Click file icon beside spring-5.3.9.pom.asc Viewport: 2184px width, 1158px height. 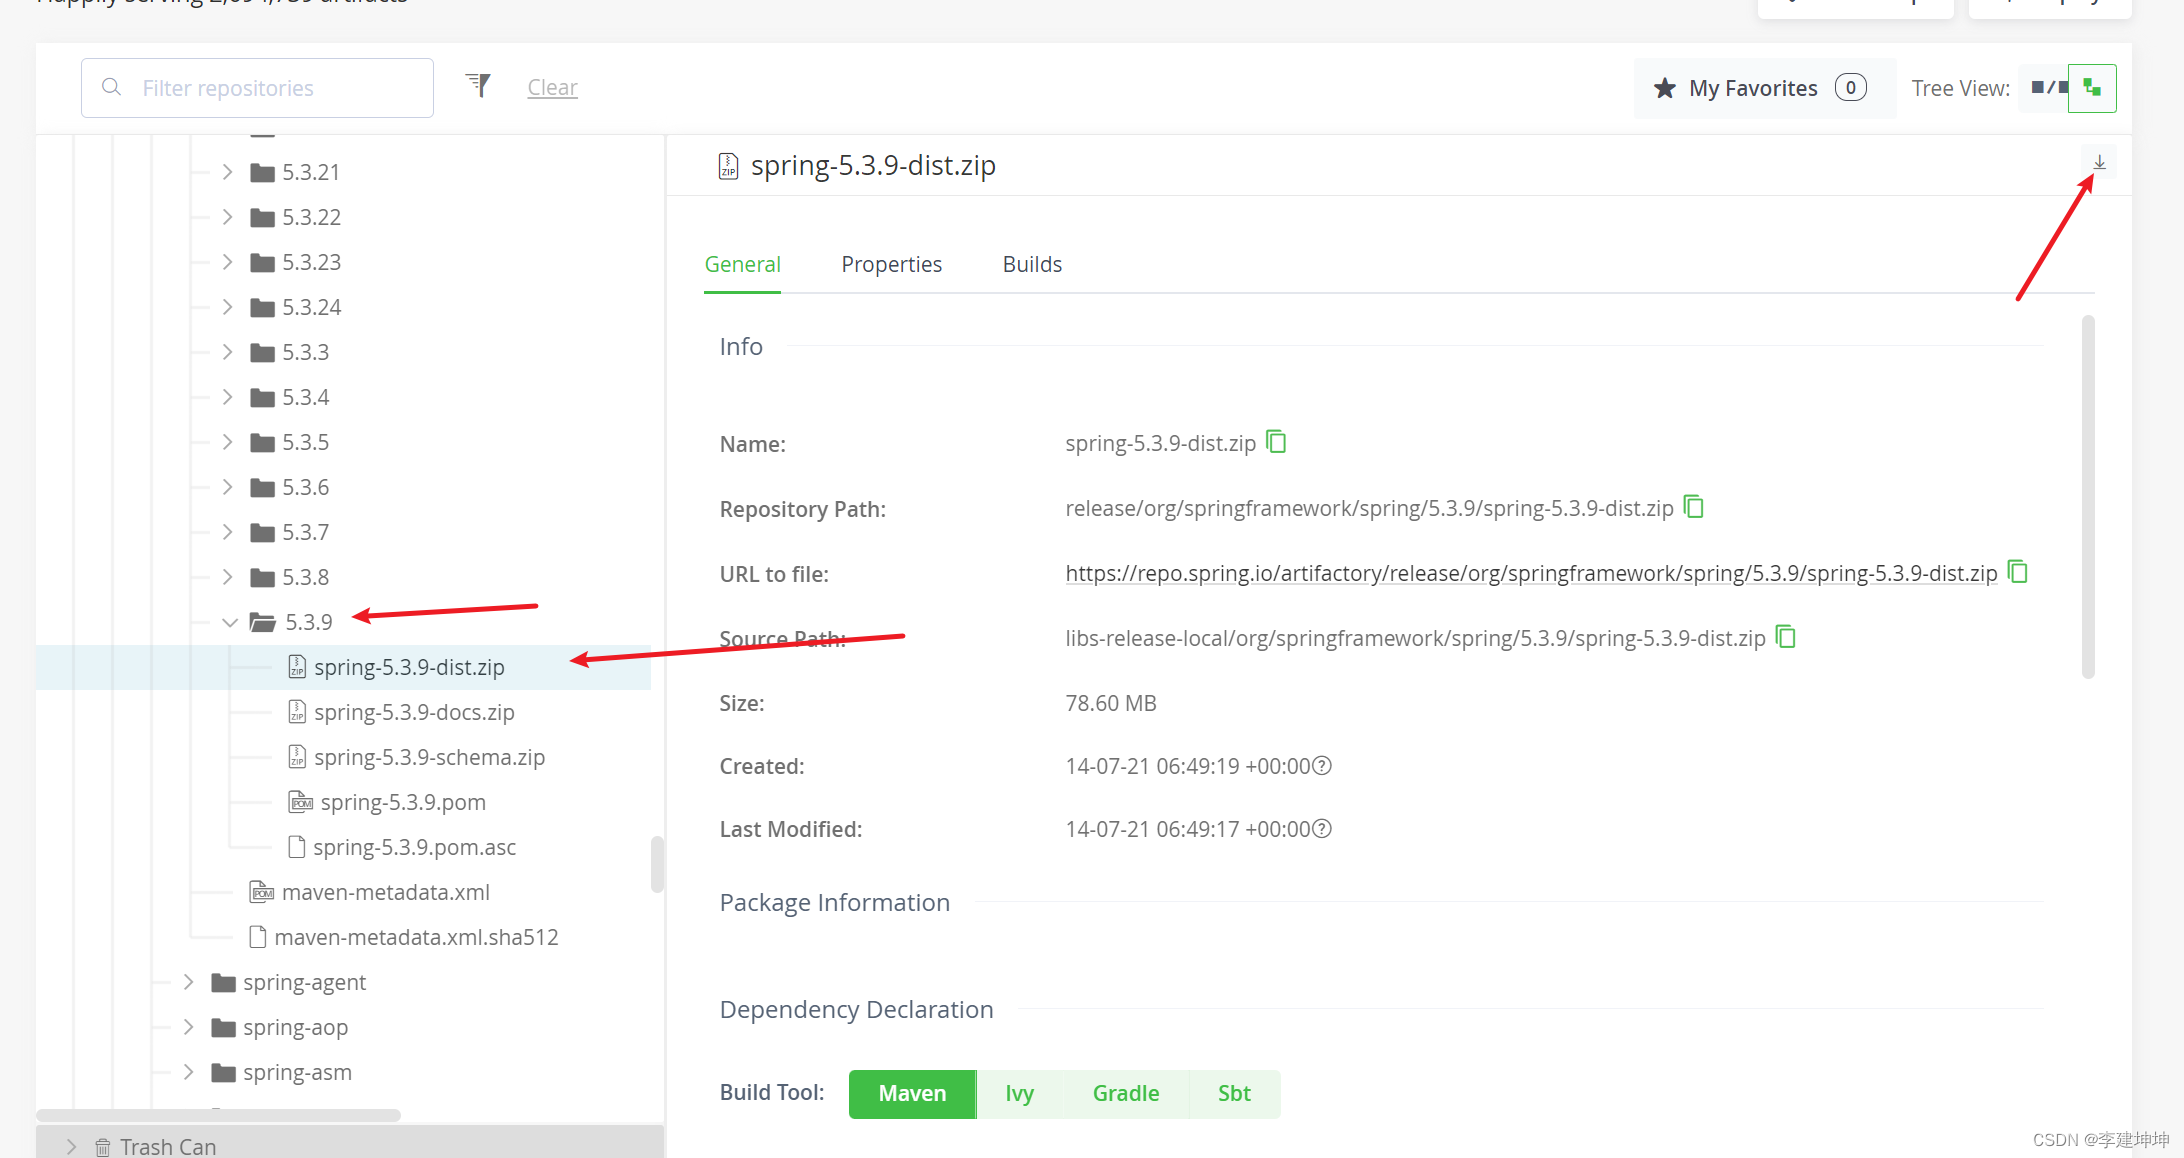click(297, 847)
